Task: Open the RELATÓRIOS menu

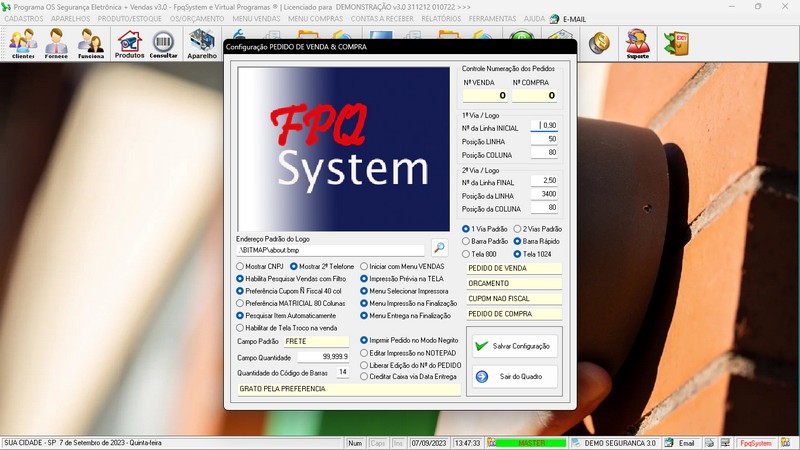Action: [x=441, y=19]
